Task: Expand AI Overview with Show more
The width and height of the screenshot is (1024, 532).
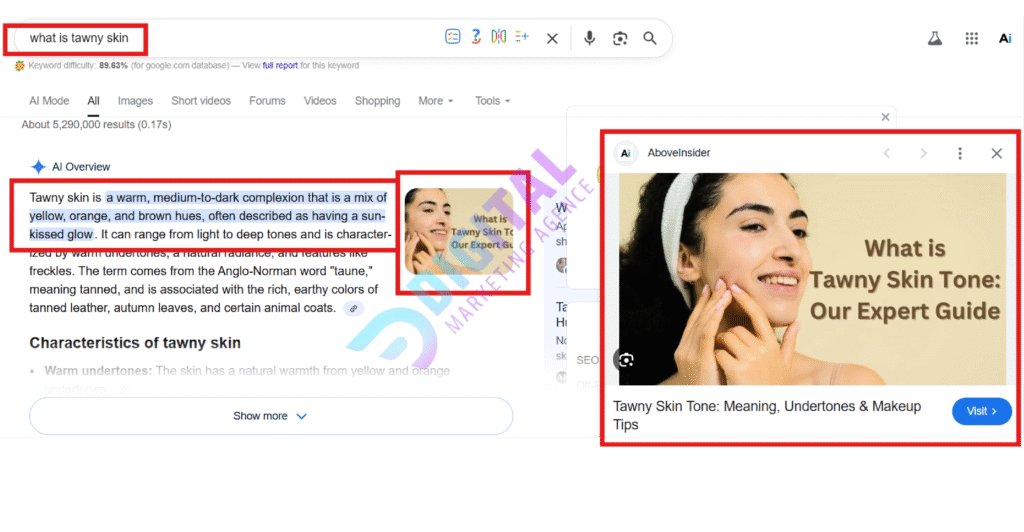Action: pyautogui.click(x=270, y=416)
